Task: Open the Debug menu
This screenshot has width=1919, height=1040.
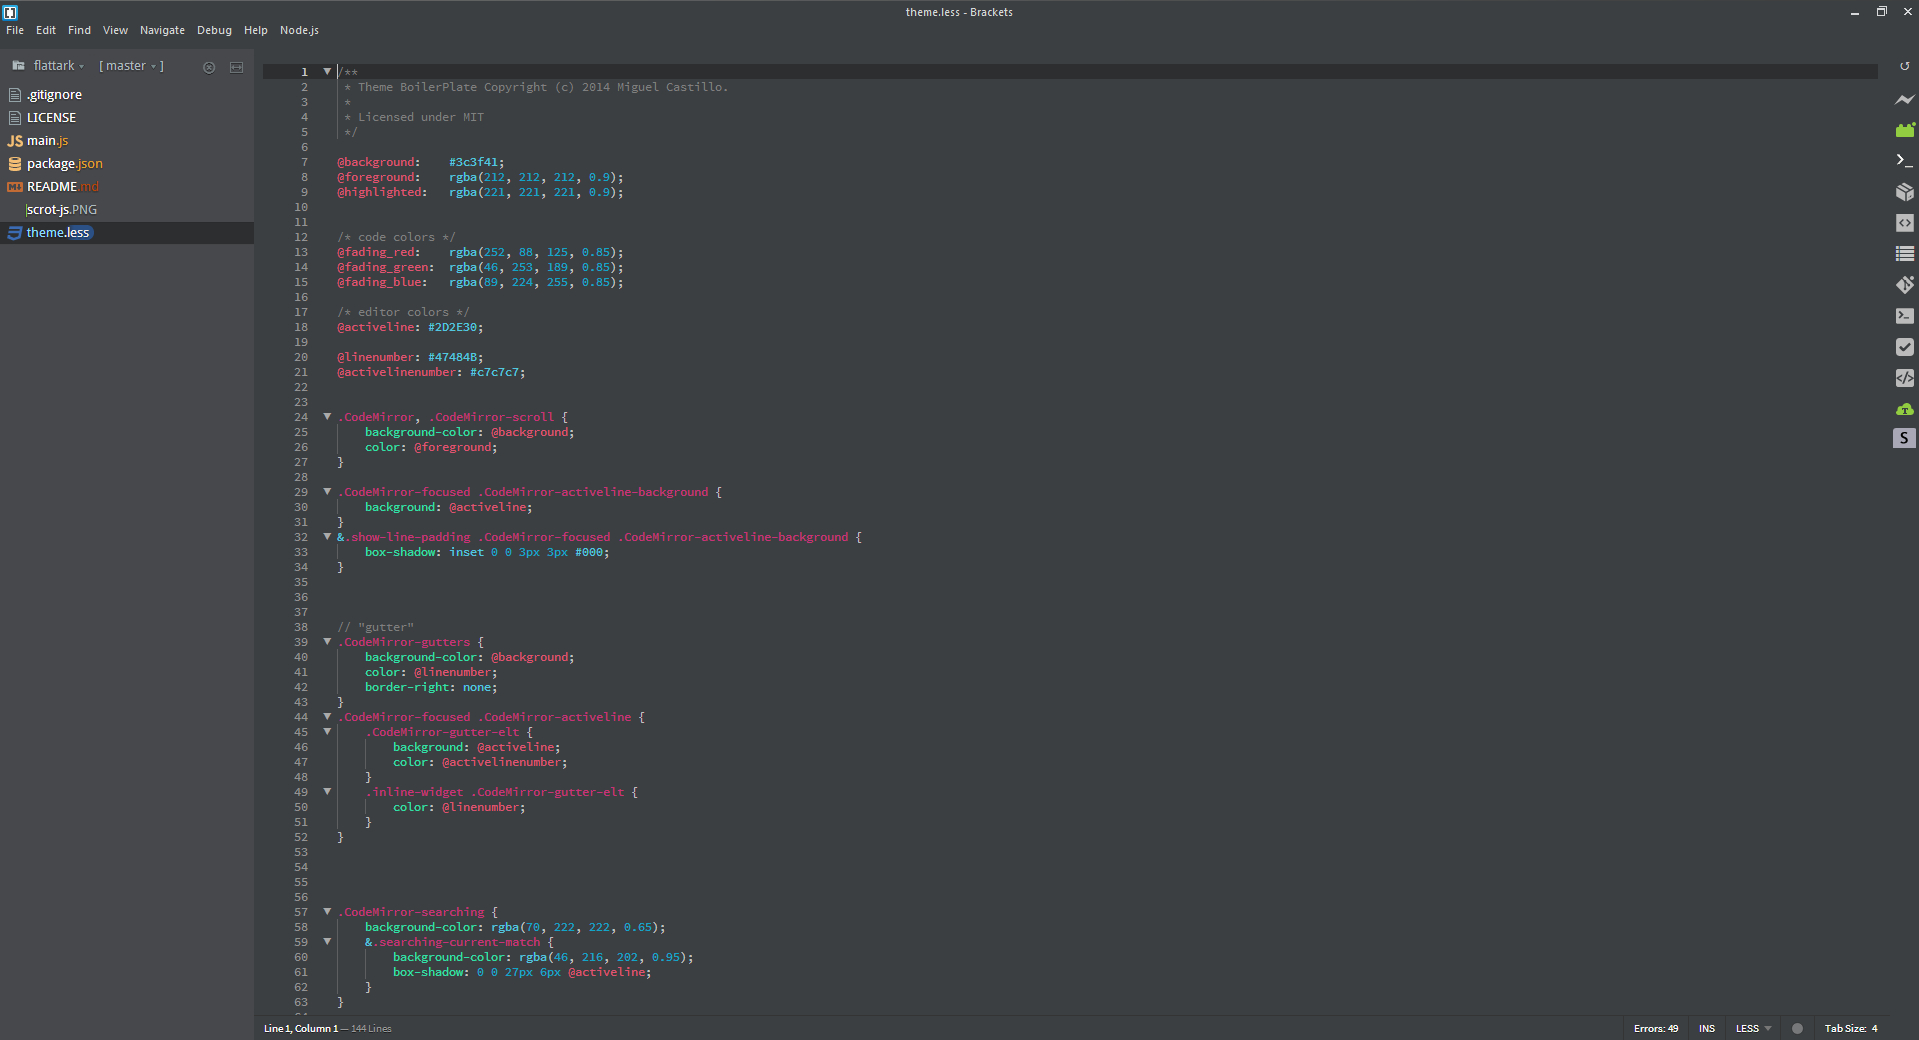Action: point(214,30)
